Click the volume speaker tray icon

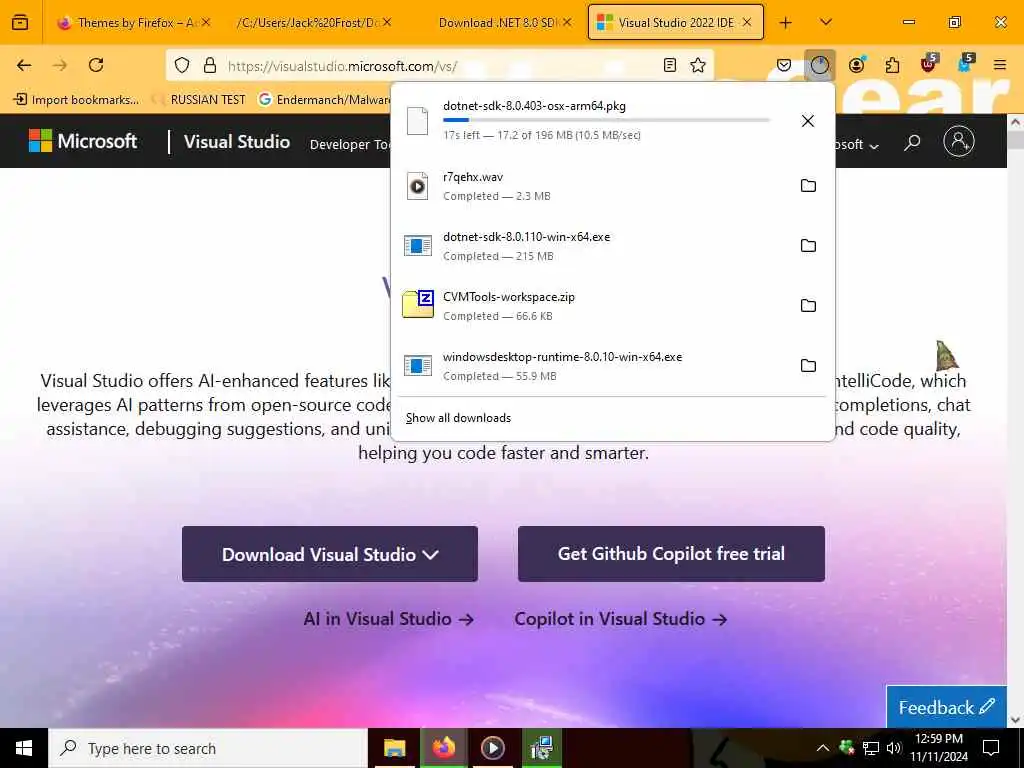click(893, 748)
